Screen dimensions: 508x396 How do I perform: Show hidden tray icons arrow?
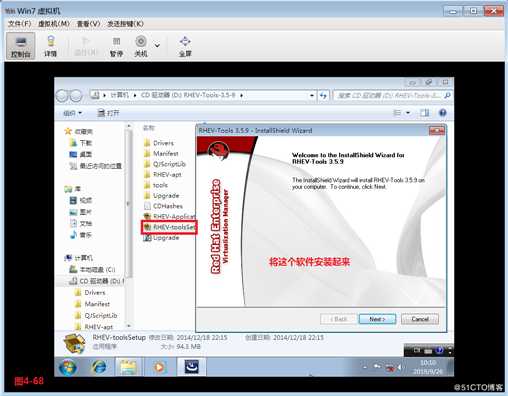pos(365,367)
